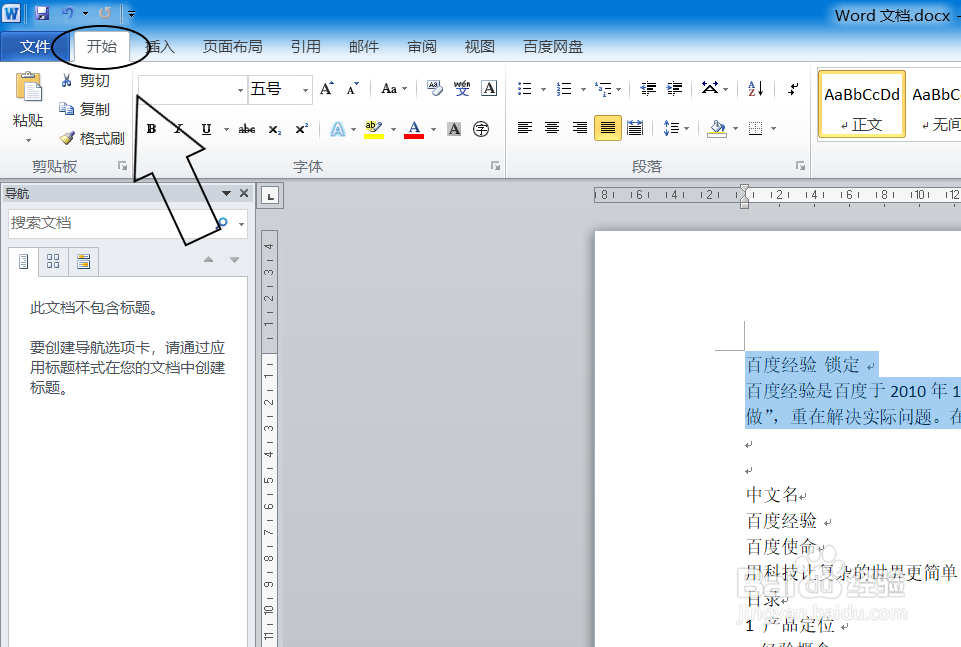Open the highlight color dropdown arrow
Image resolution: width=961 pixels, height=647 pixels.
coord(393,129)
